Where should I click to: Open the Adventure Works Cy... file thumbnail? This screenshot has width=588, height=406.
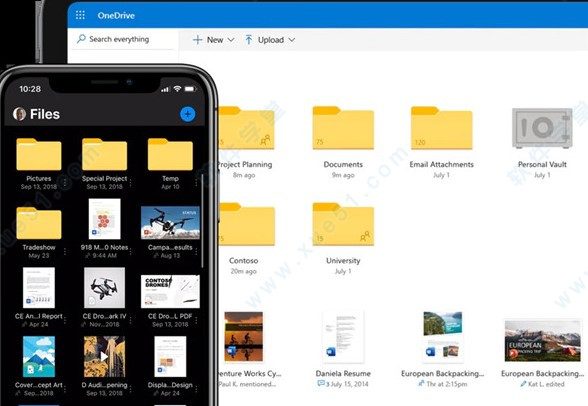[243, 337]
